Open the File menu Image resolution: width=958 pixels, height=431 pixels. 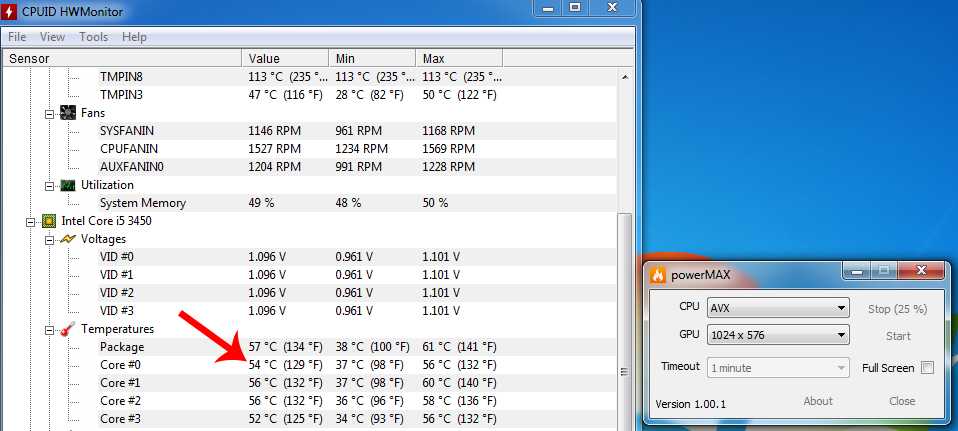pyautogui.click(x=16, y=37)
